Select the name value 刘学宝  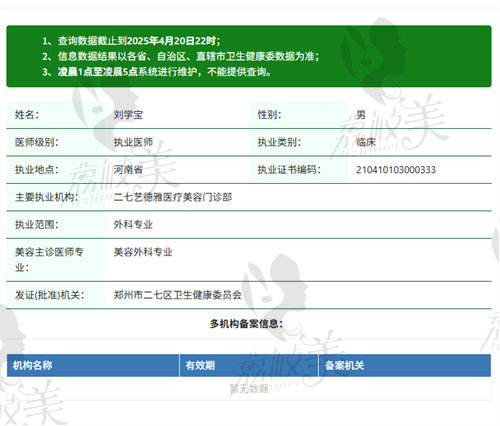[128, 115]
